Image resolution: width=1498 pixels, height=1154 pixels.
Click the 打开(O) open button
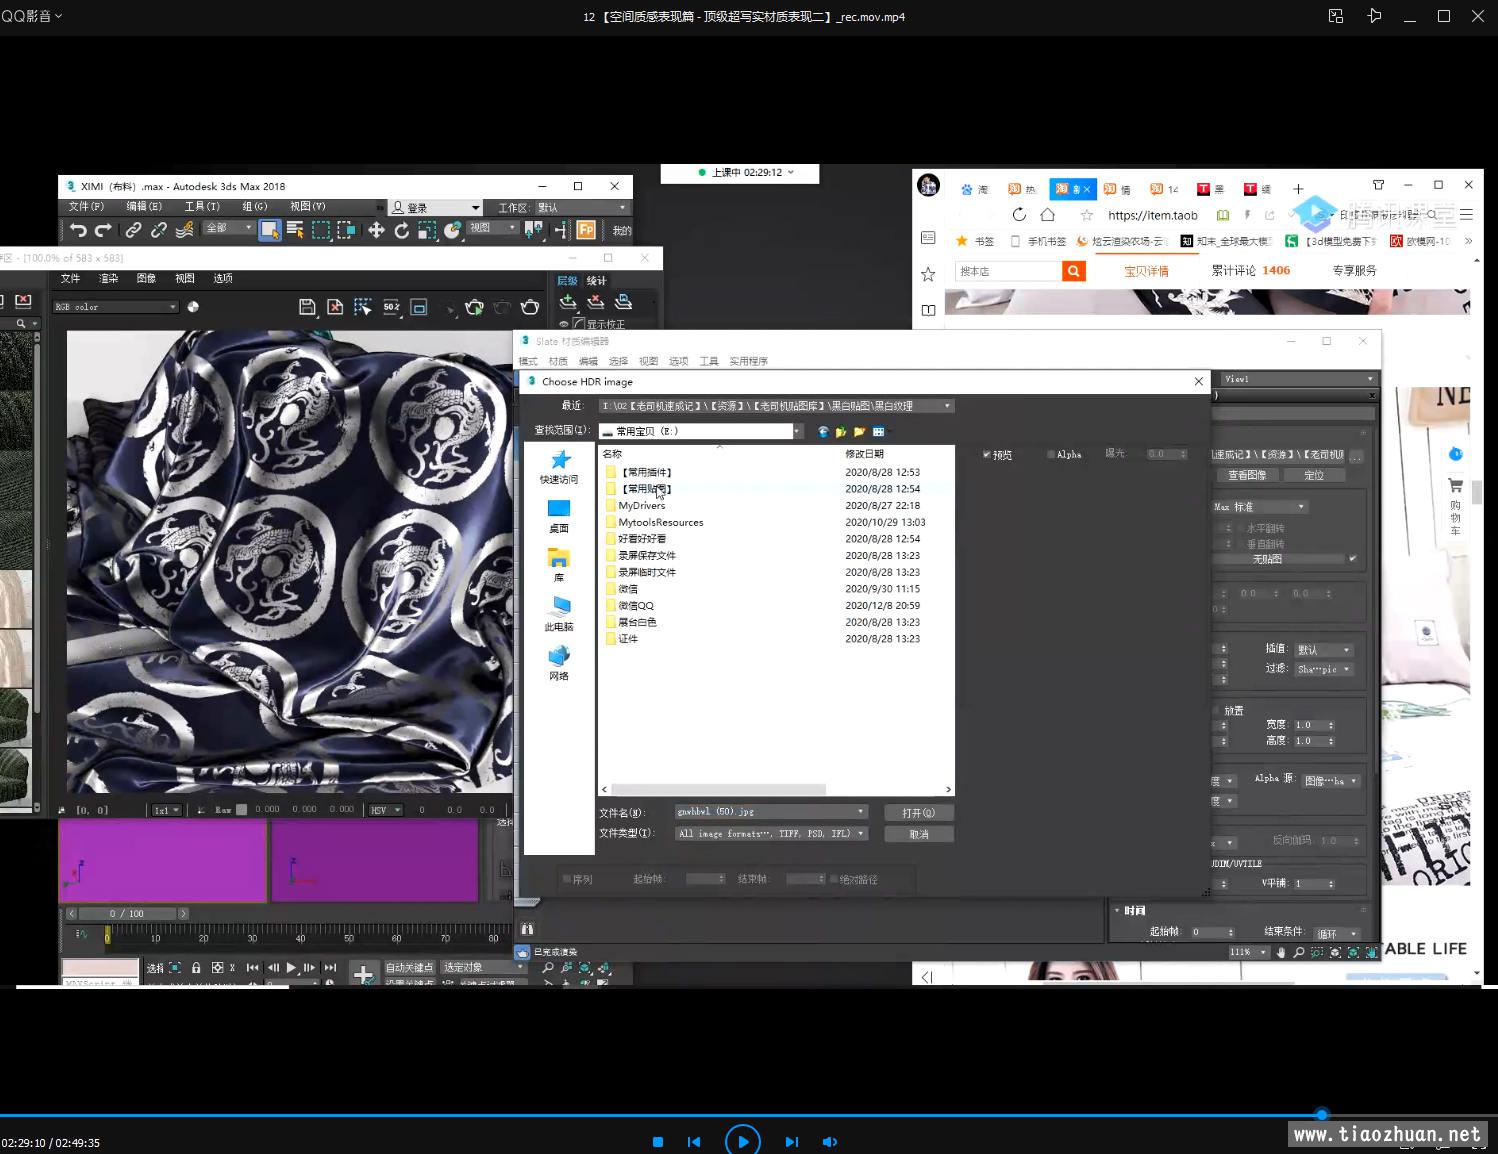(918, 813)
